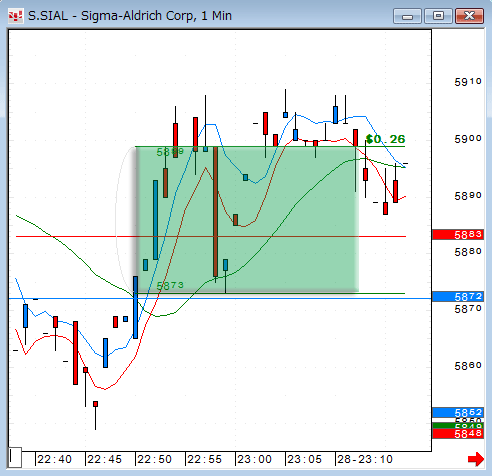
Task: Click the 28-23:10 time axis label
Action: pos(365,459)
